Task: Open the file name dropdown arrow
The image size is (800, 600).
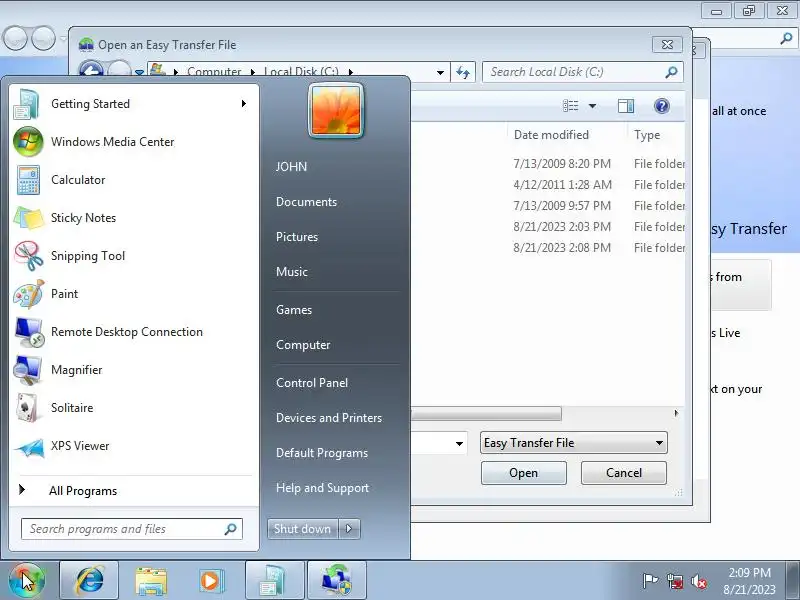Action: (459, 443)
